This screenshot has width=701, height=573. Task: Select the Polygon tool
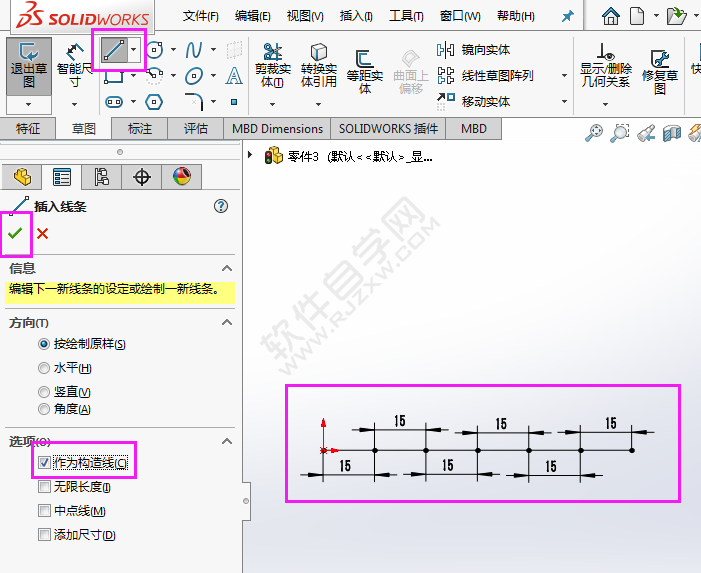point(154,102)
